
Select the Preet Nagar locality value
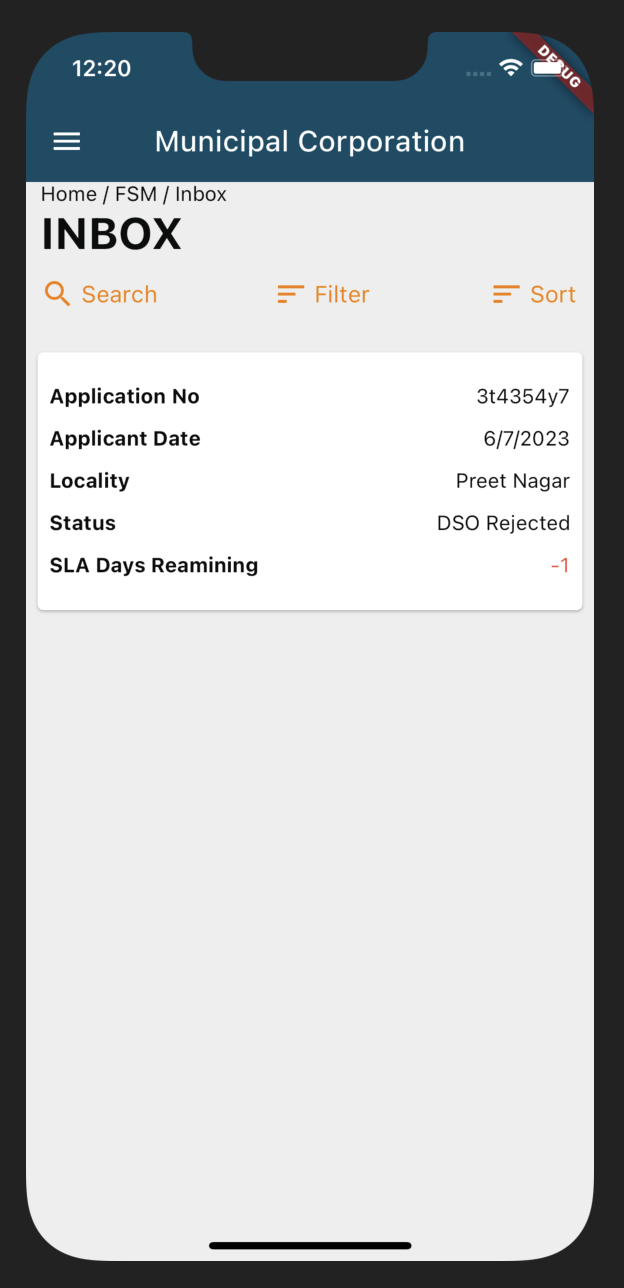point(512,481)
